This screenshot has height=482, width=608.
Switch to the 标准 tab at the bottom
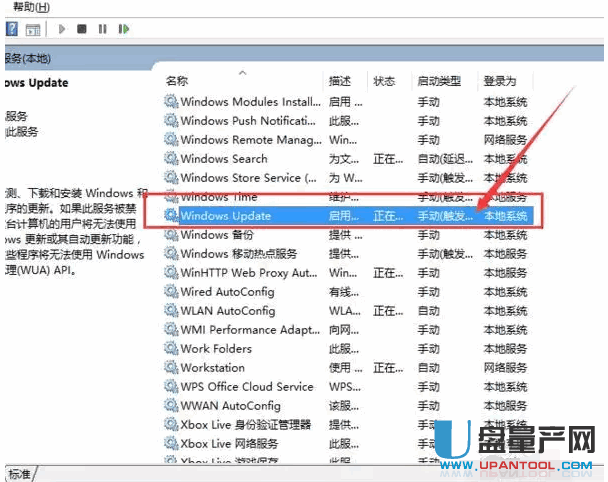pos(19,473)
